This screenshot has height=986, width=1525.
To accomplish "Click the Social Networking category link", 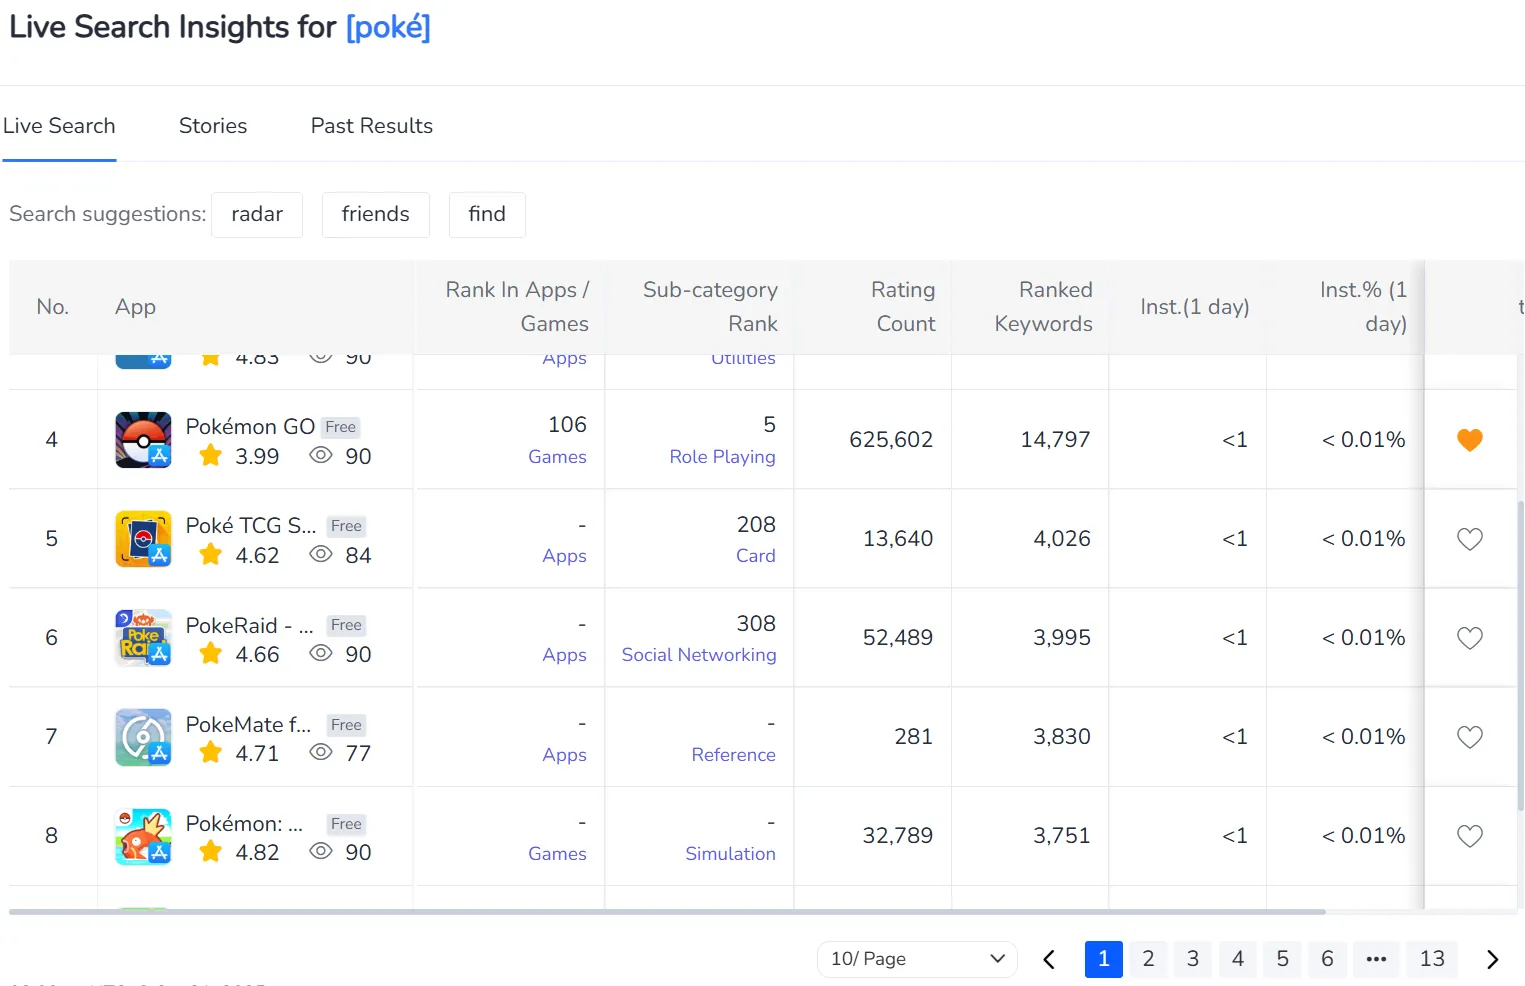I will pos(698,655).
